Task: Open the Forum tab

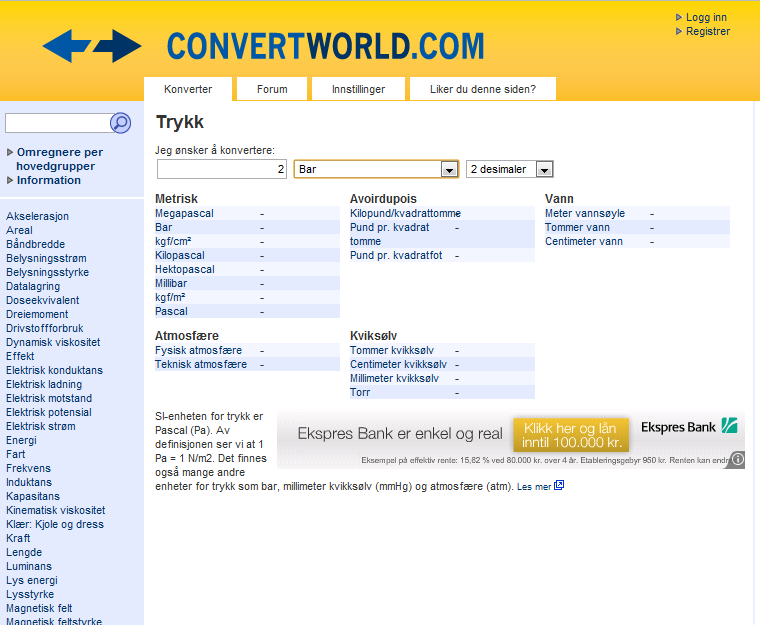Action: click(x=272, y=89)
